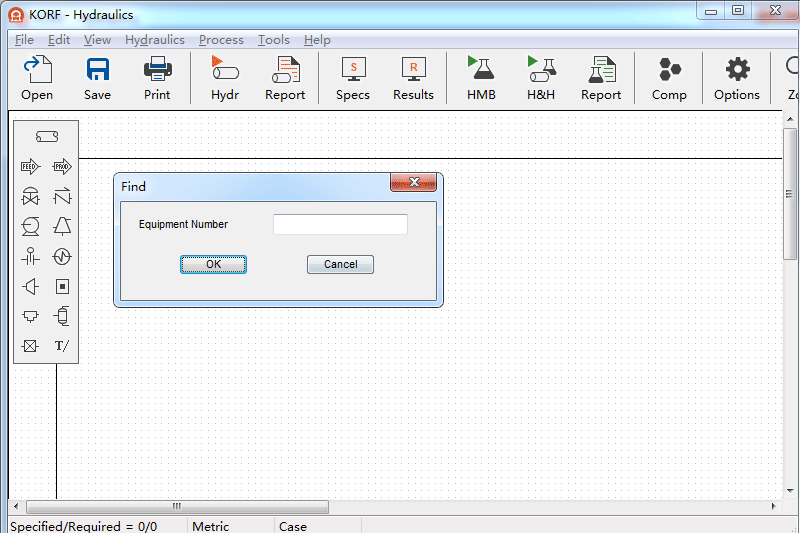Open the Tools menu
The image size is (800, 533).
pos(274,40)
